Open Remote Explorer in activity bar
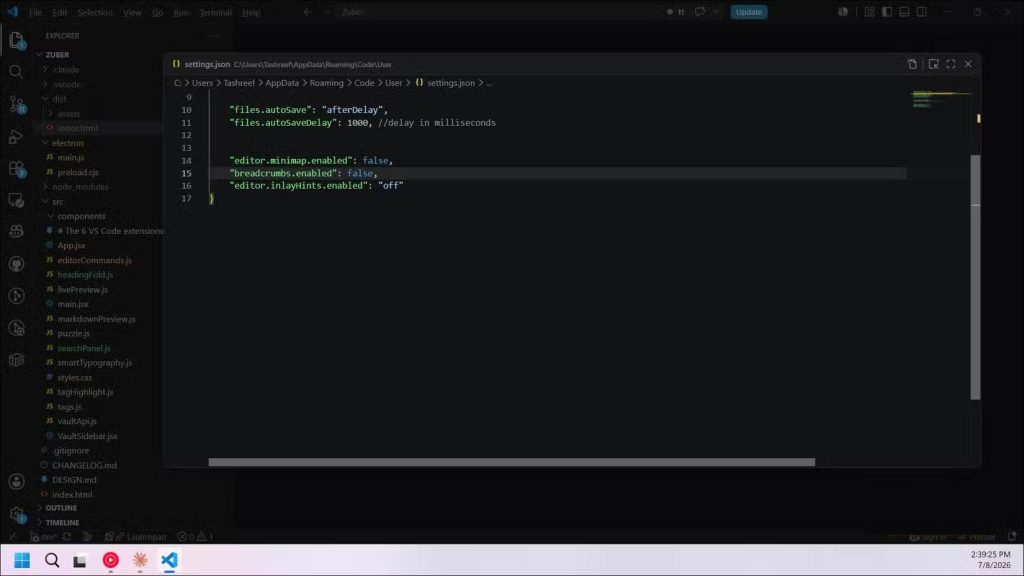This screenshot has height=576, width=1024. [x=16, y=200]
